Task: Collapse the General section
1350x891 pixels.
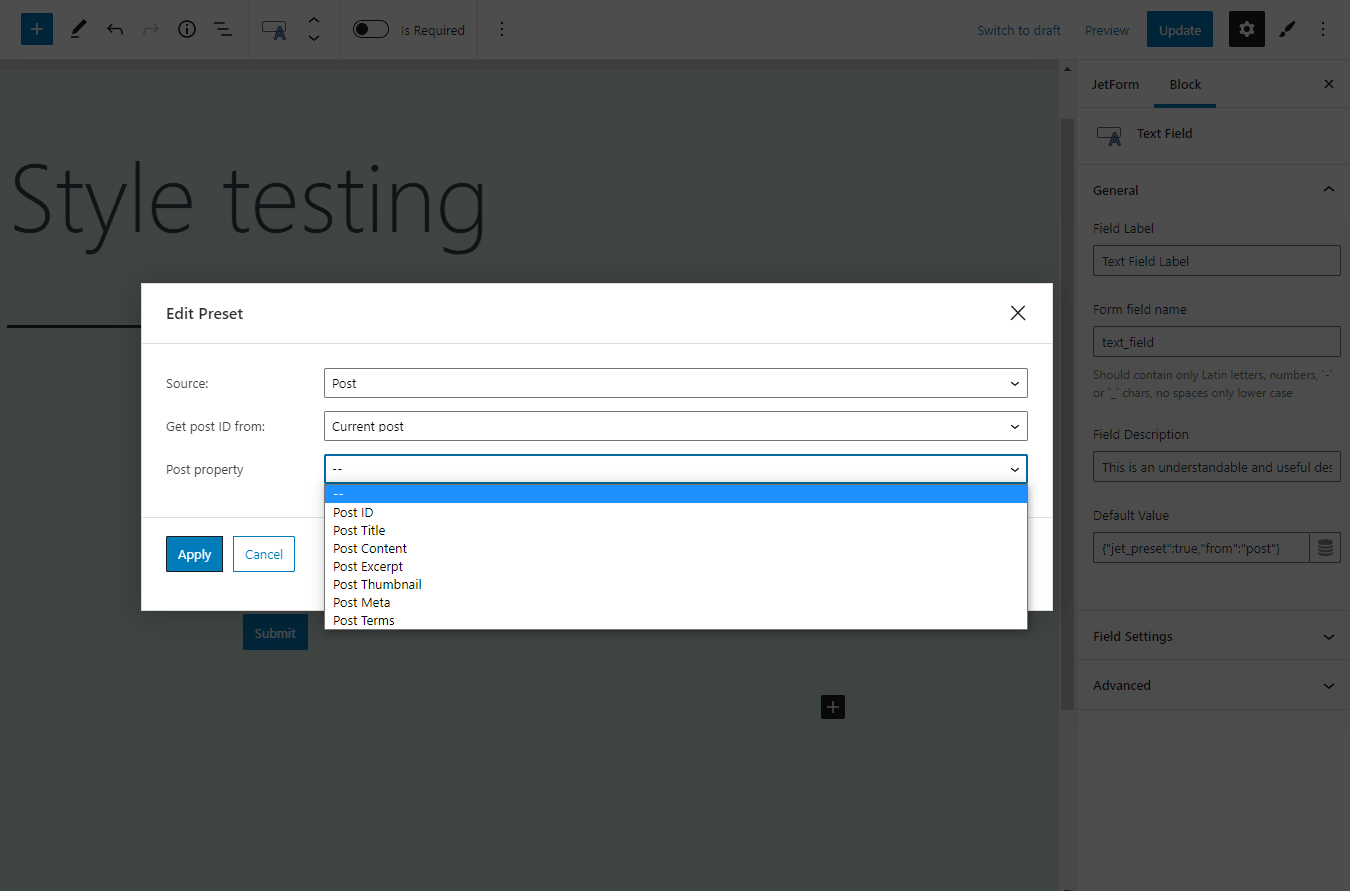Action: point(1329,189)
